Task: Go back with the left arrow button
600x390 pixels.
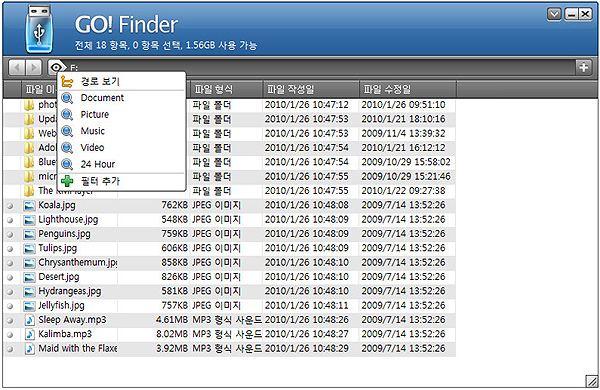Action: (x=17, y=68)
